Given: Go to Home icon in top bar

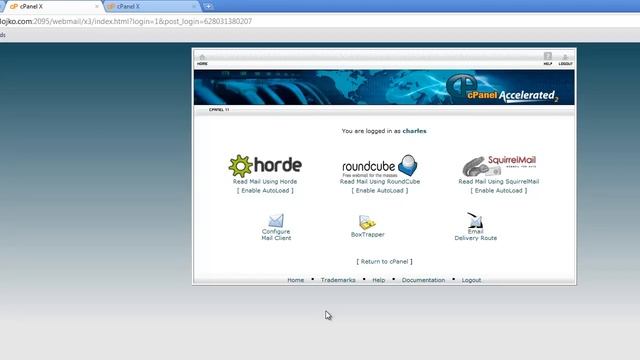Looking at the screenshot, I should coord(202,60).
